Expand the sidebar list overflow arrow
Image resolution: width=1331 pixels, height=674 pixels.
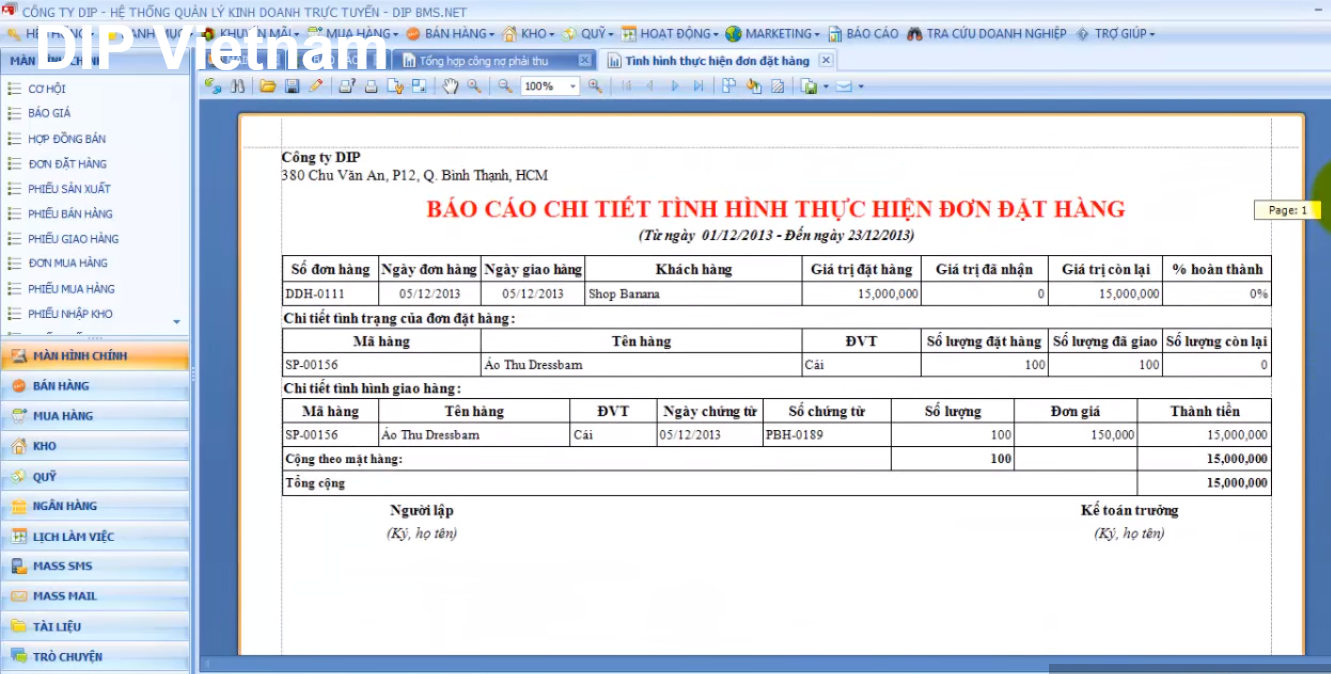coord(177,322)
